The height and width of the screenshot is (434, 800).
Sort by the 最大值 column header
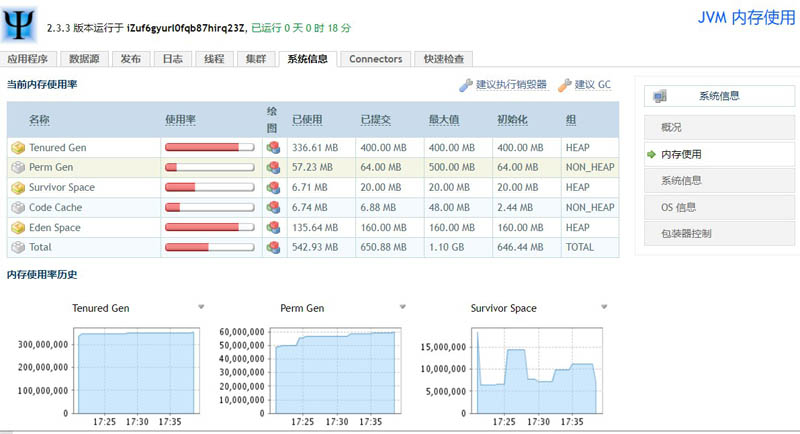444,120
